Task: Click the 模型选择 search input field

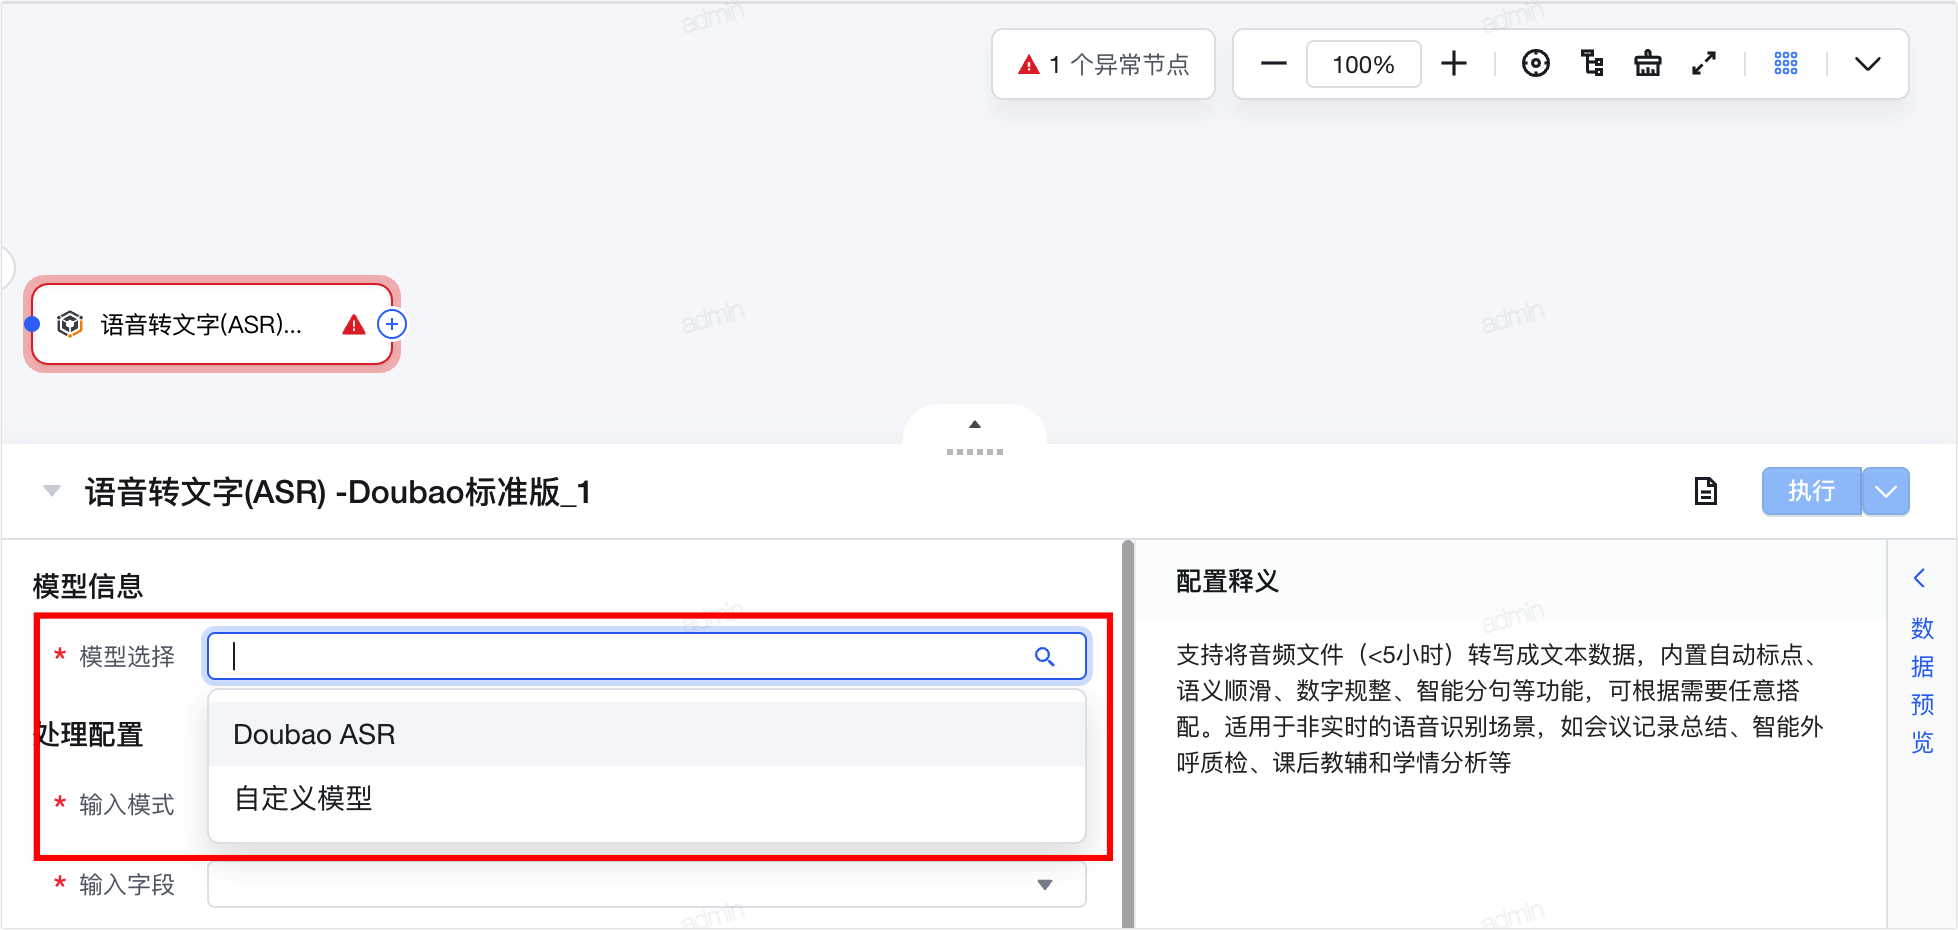Action: tap(647, 656)
